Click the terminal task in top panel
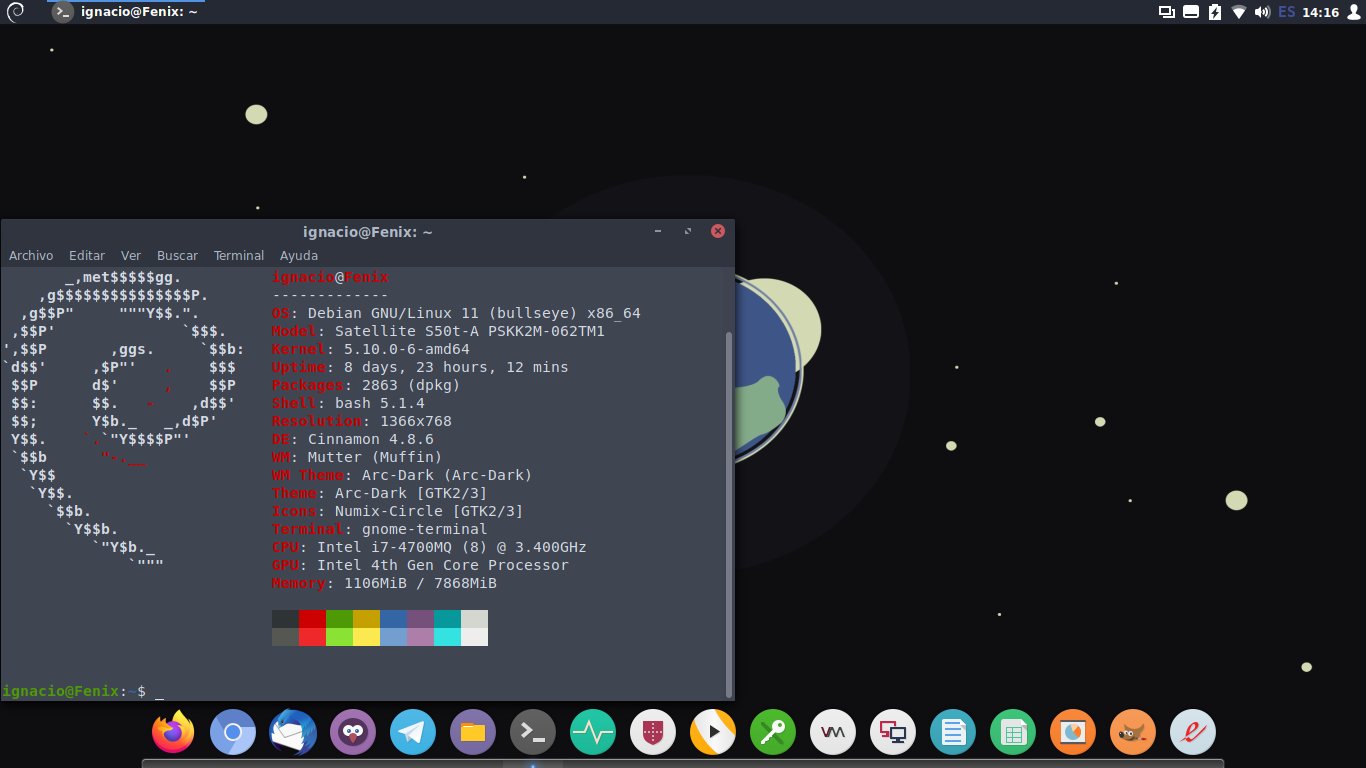This screenshot has height=768, width=1366. click(125, 12)
